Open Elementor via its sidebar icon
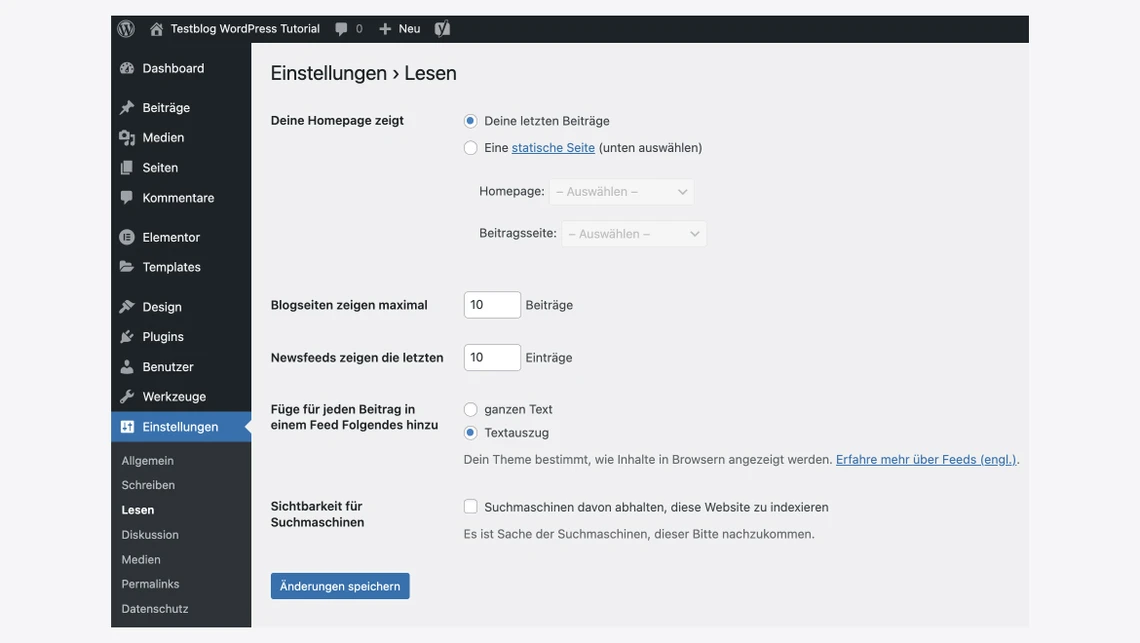1140x643 pixels. pos(127,237)
